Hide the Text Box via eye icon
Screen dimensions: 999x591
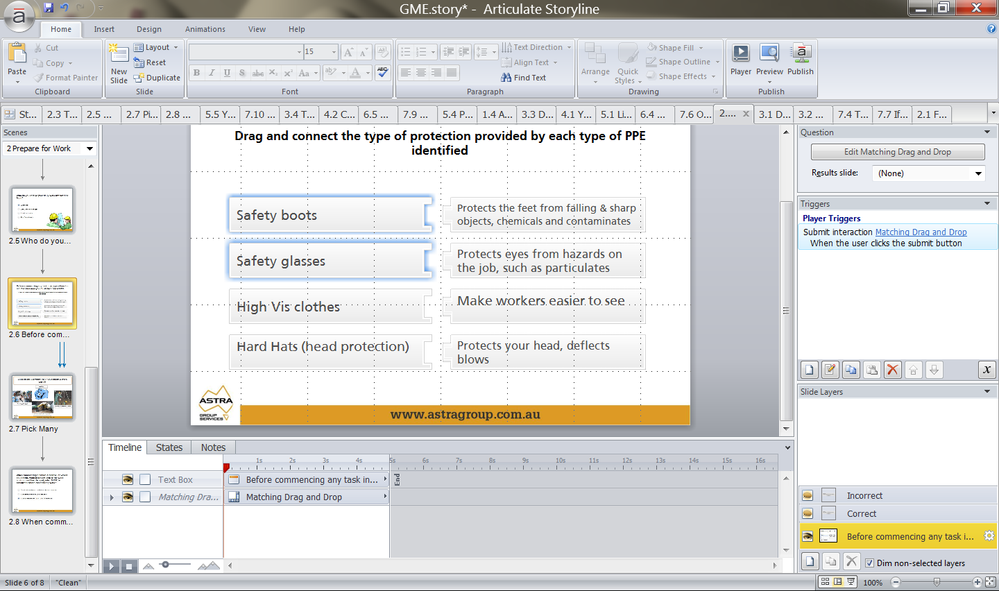tap(128, 480)
